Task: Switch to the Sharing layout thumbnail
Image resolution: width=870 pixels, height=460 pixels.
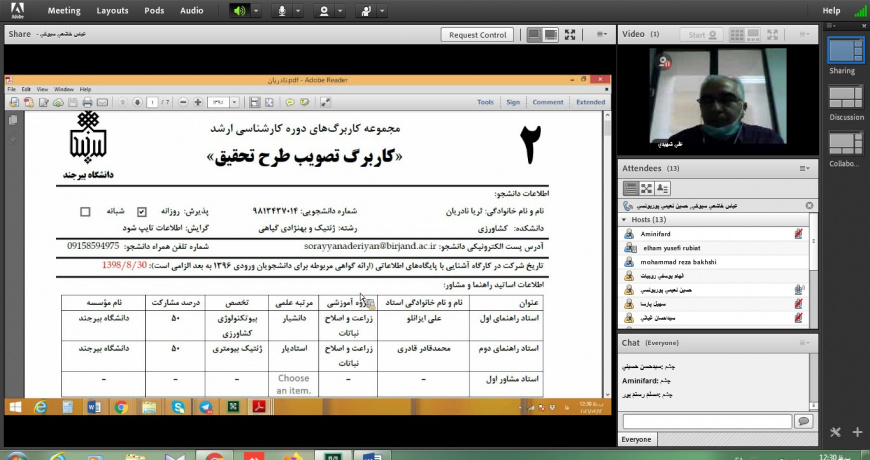Action: [x=846, y=51]
